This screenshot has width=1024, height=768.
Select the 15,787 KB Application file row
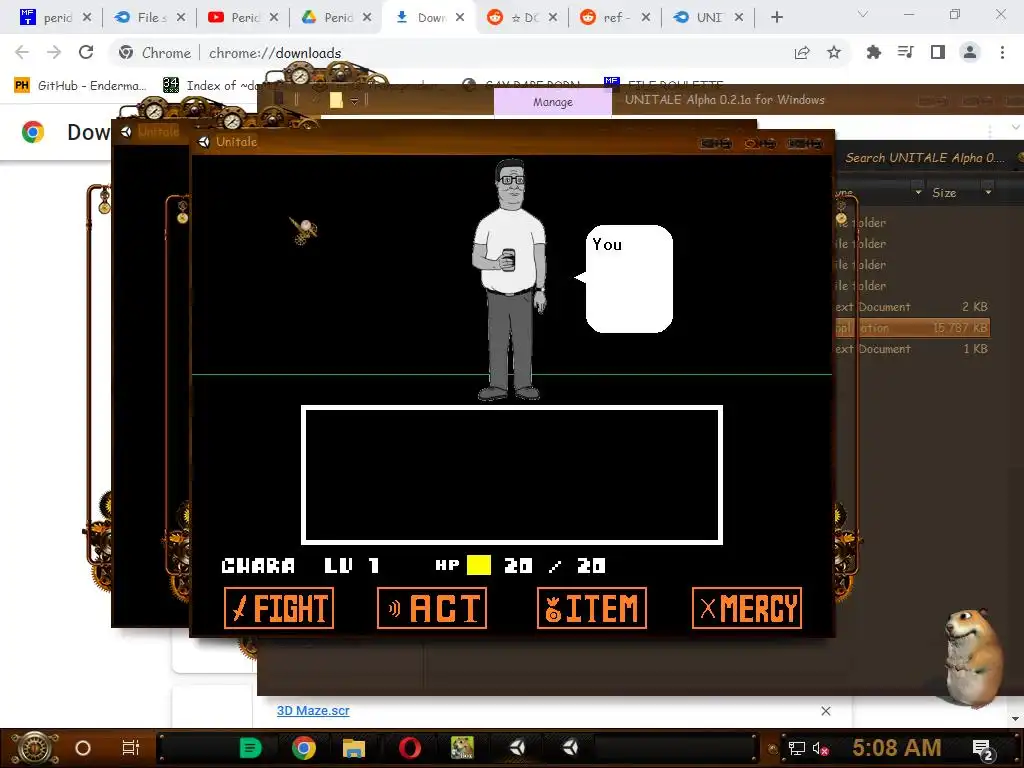click(x=912, y=328)
